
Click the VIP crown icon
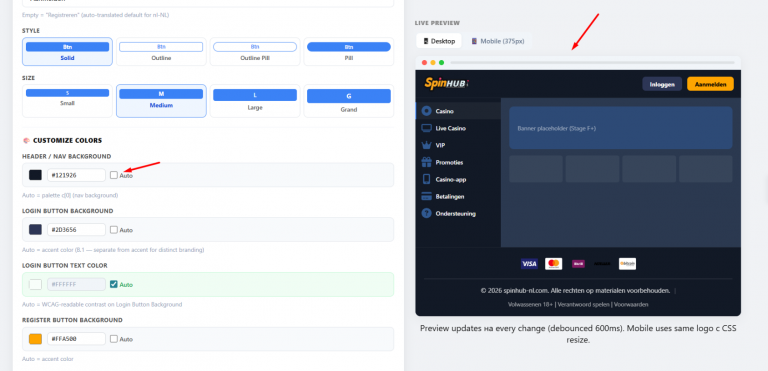coord(426,145)
